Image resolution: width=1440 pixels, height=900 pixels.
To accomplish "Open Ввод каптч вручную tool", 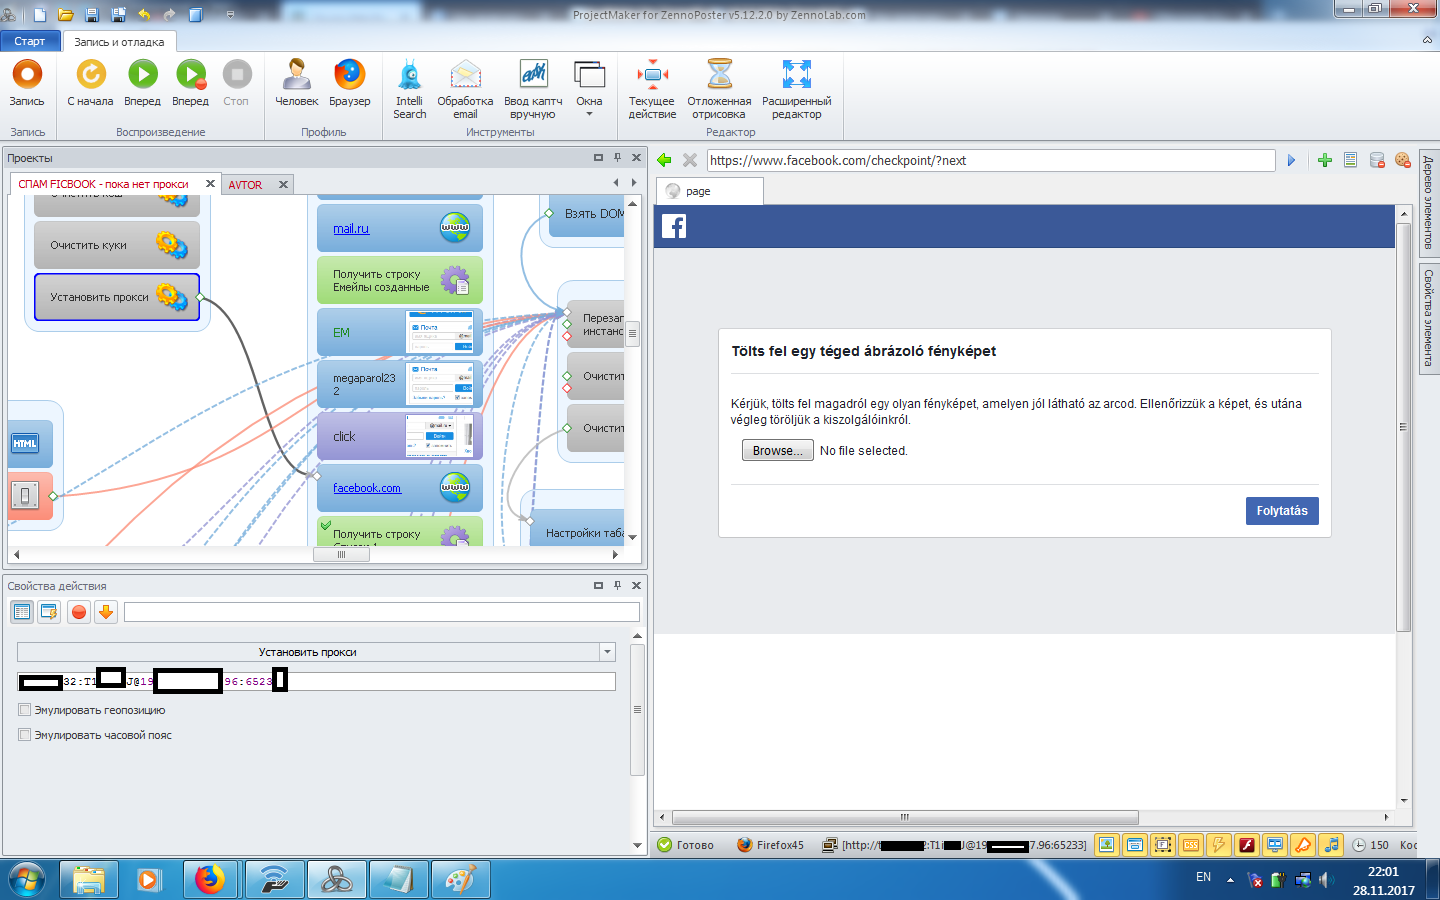I will click(x=533, y=89).
